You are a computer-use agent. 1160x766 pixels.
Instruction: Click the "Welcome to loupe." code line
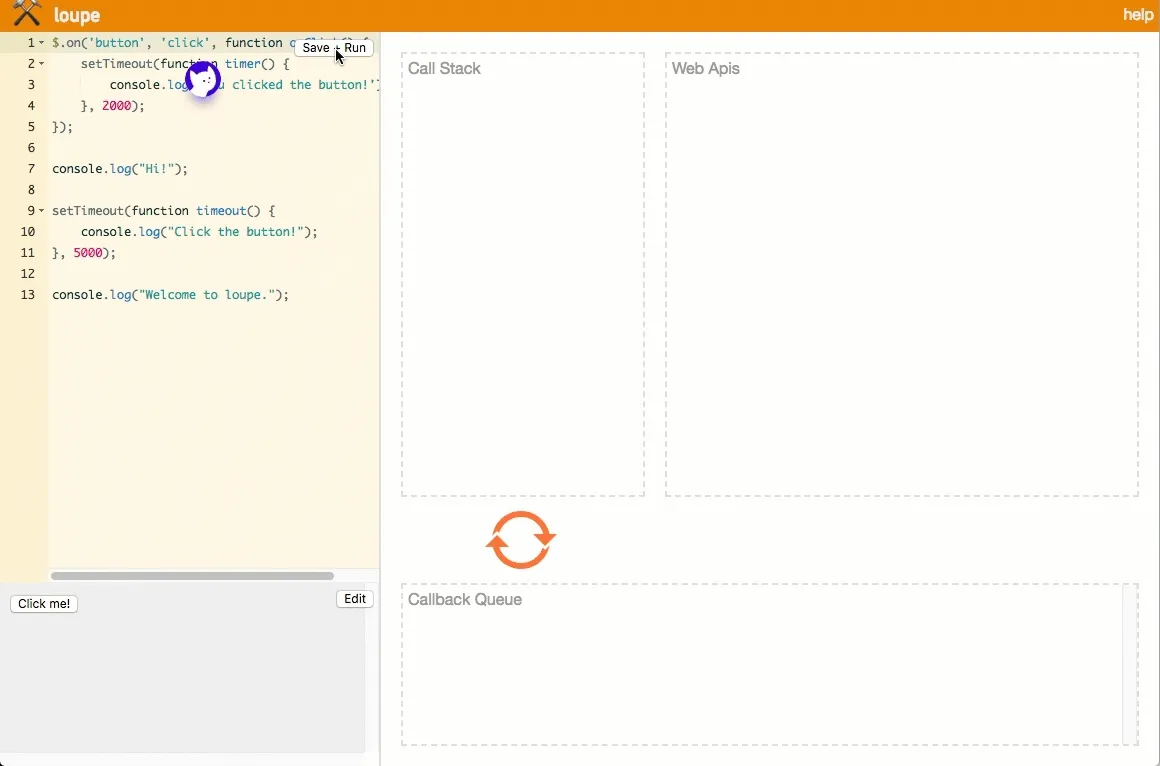click(x=170, y=295)
